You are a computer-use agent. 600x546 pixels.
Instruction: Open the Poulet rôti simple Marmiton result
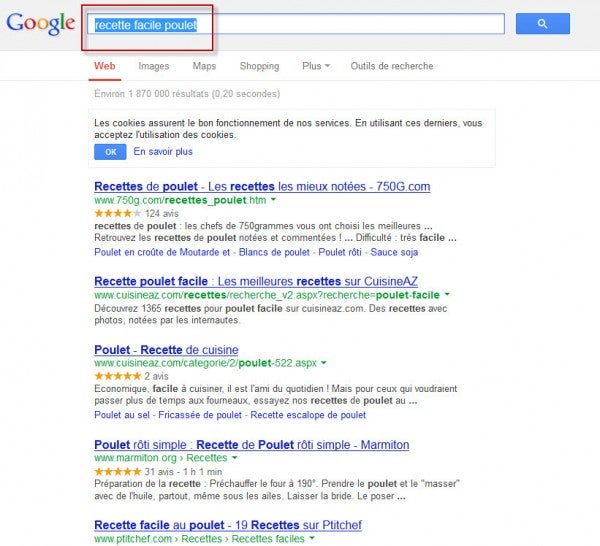pos(251,444)
